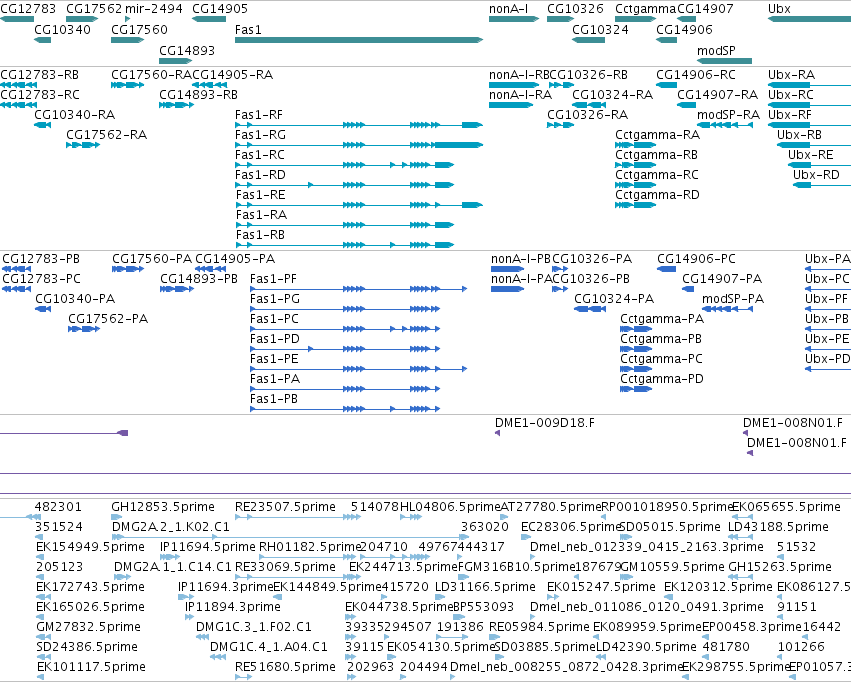Click protein Fas1-PE label
851x682 pixels.
274,359
